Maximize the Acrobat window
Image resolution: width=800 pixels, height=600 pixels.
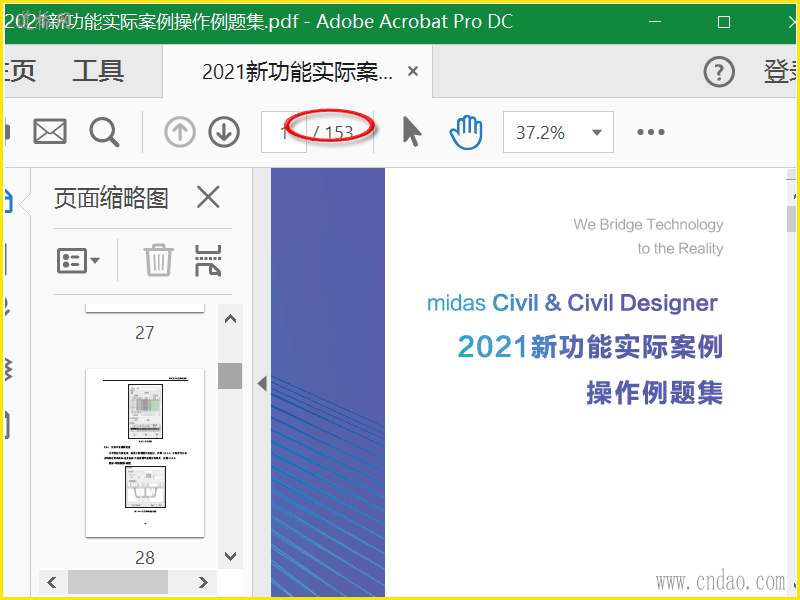723,22
